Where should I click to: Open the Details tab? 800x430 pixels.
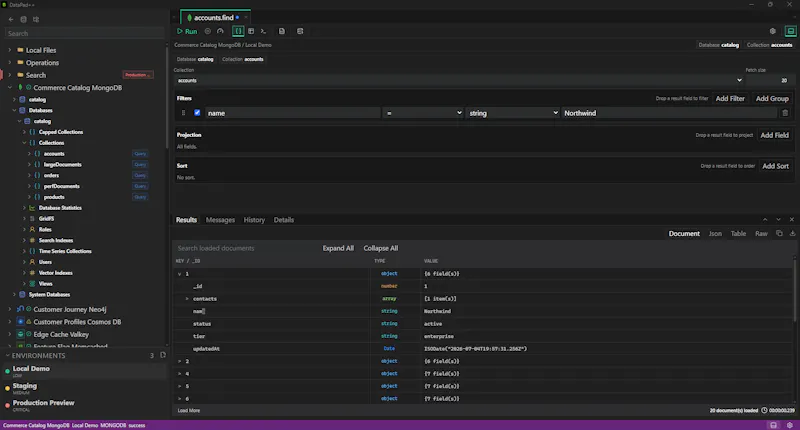point(284,220)
